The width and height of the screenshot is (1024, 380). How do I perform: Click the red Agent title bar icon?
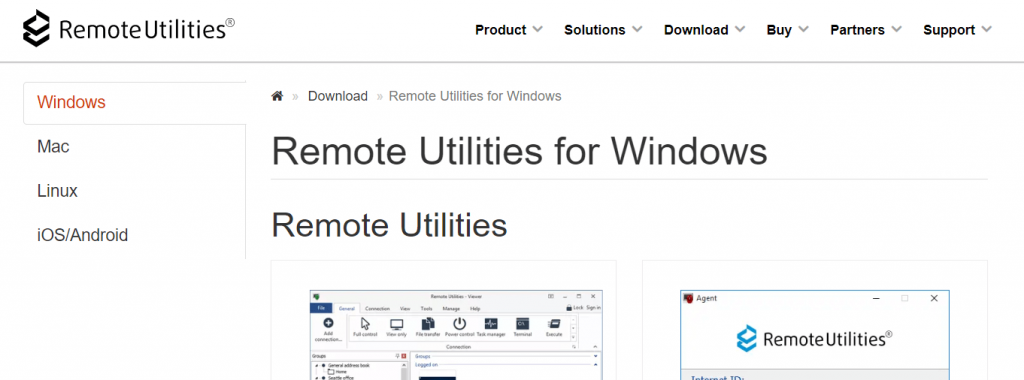688,298
